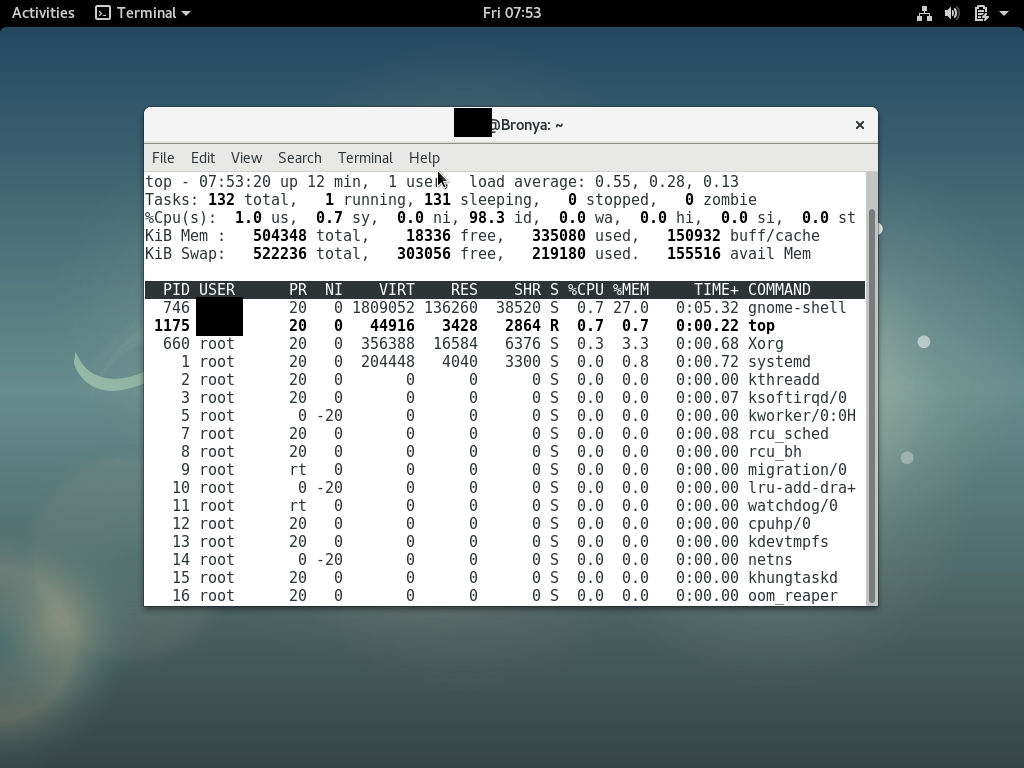
Task: Open the Search menu
Action: pos(299,158)
